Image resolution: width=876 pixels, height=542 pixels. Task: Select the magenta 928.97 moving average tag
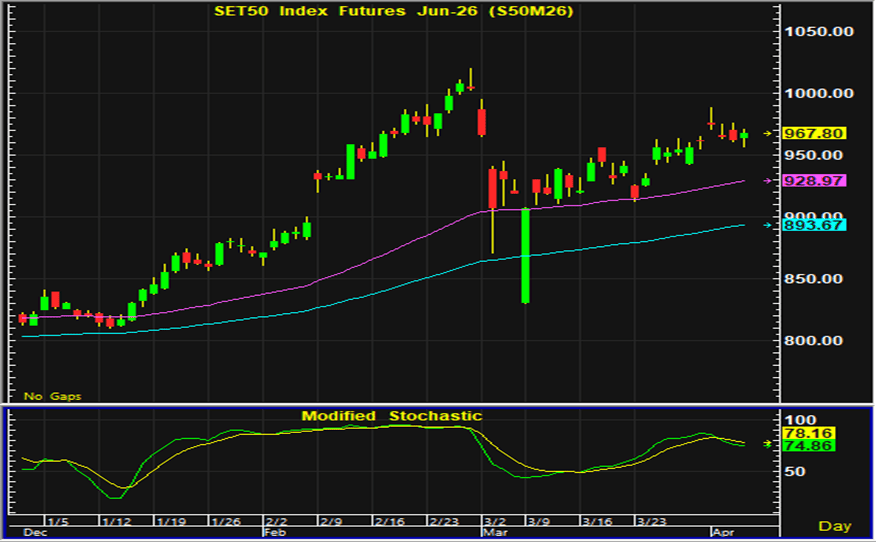(x=816, y=181)
